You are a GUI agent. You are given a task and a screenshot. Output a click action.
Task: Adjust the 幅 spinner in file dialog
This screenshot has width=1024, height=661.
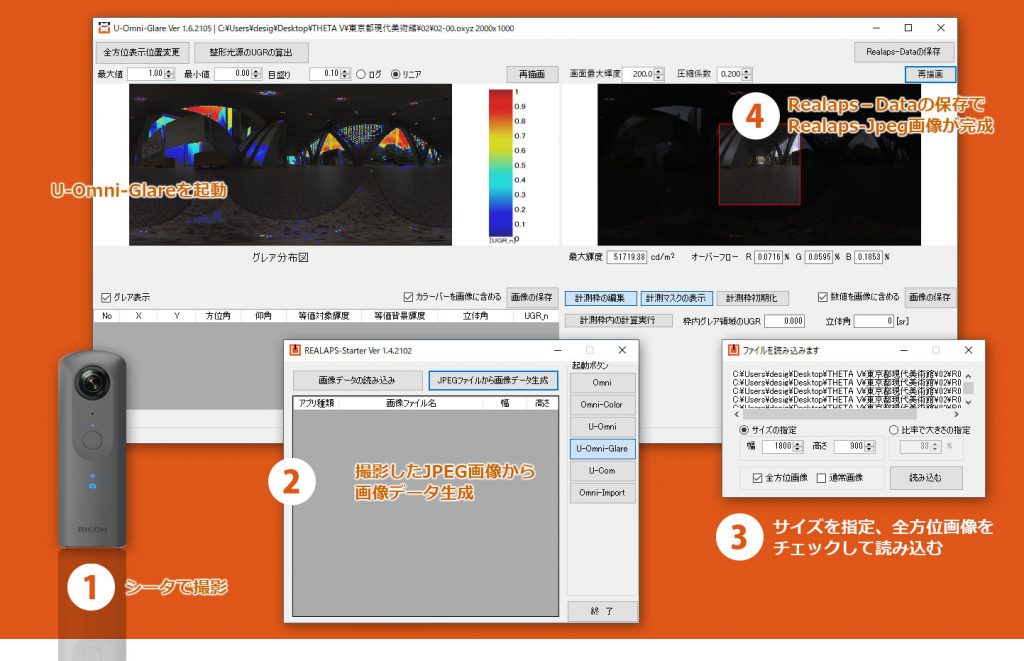pyautogui.click(x=798, y=447)
